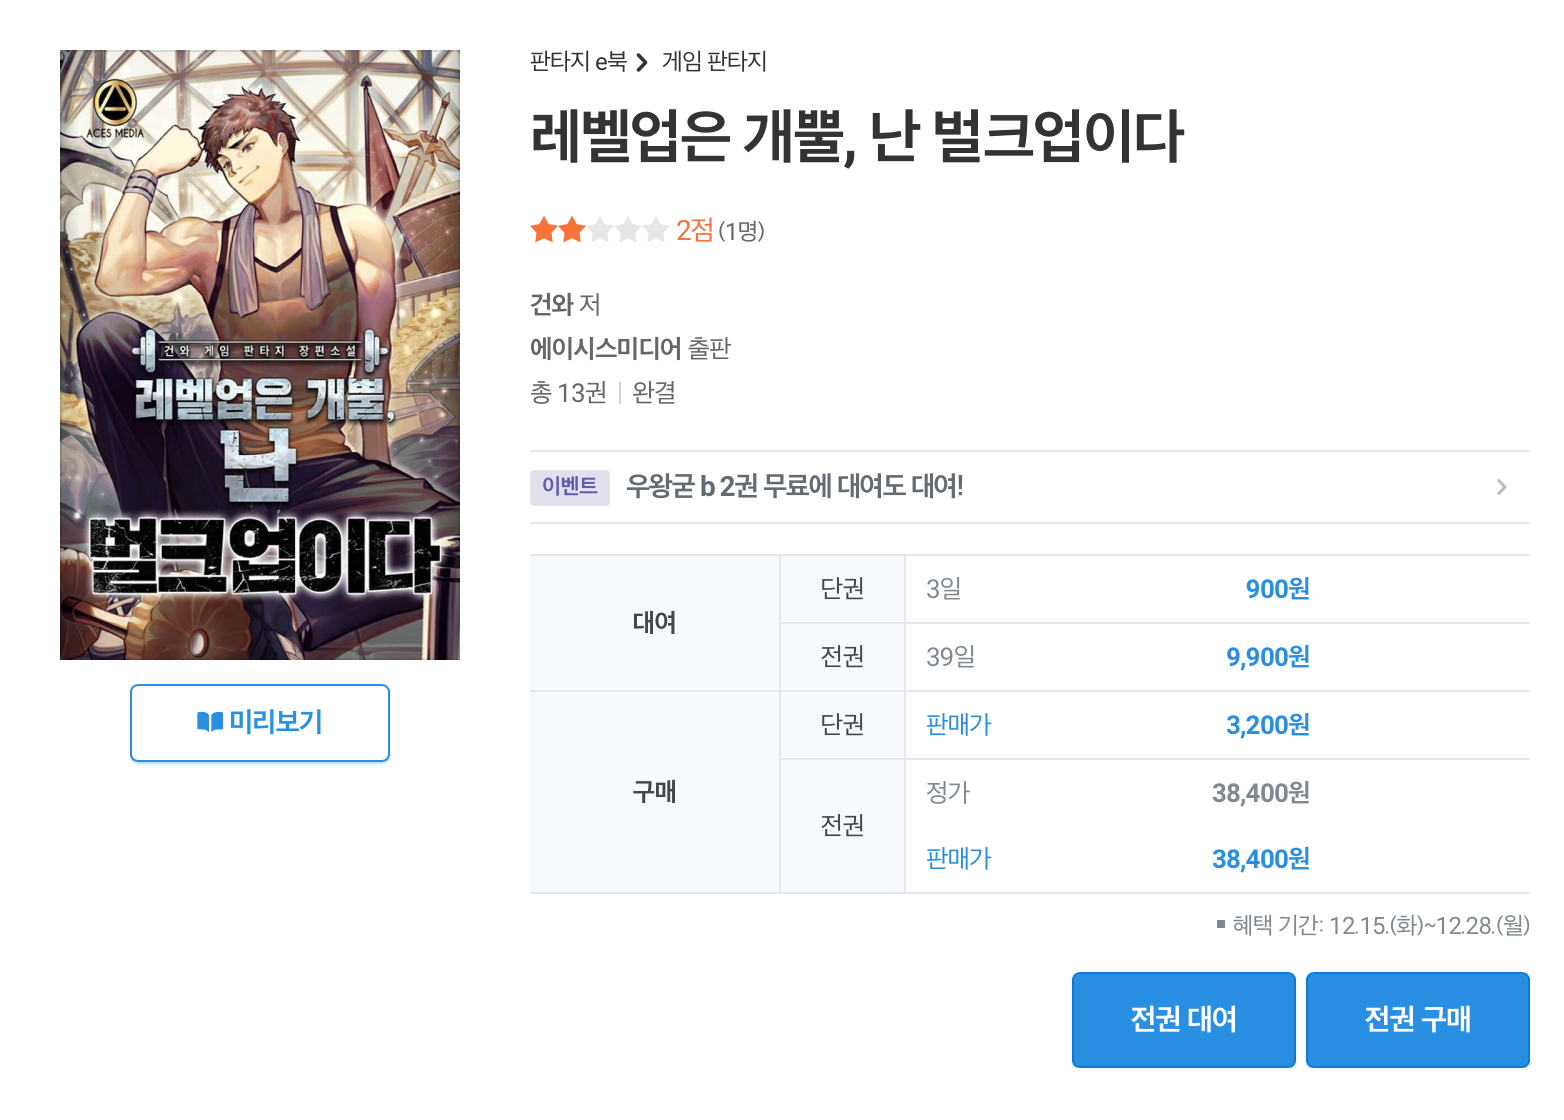Click the second orange rating star
This screenshot has width=1564, height=1120.
pos(572,231)
